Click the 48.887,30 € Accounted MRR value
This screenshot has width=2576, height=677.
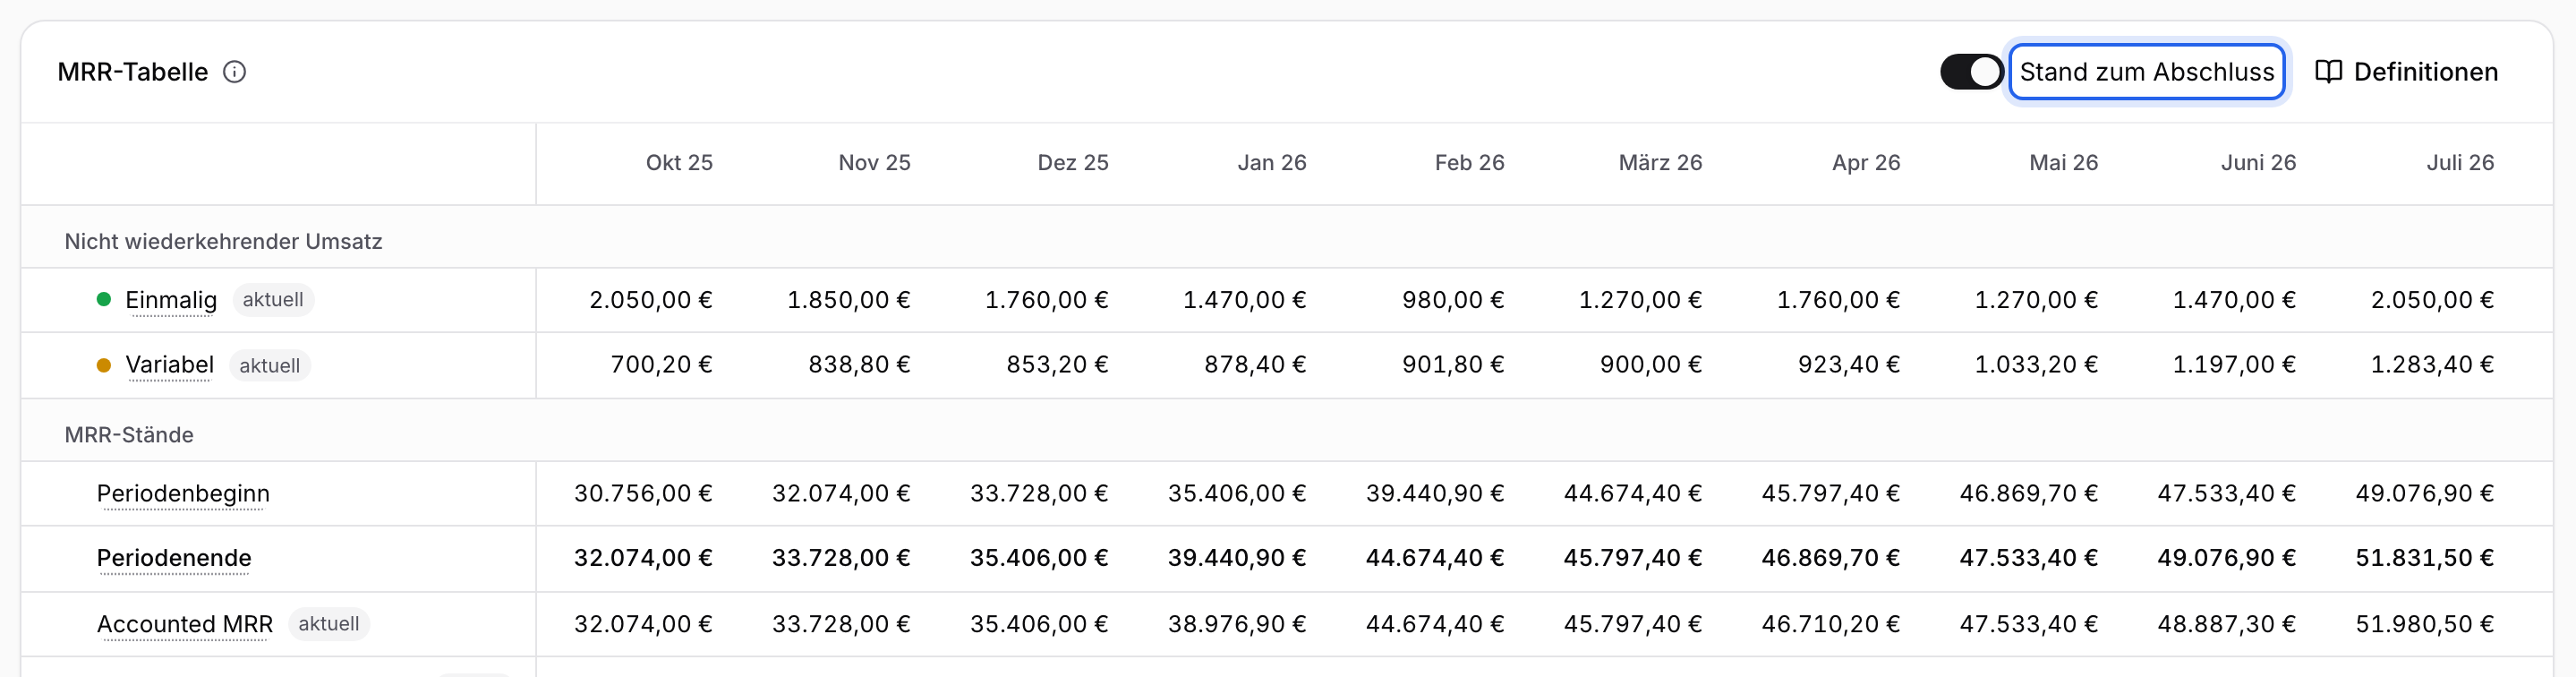click(2226, 624)
